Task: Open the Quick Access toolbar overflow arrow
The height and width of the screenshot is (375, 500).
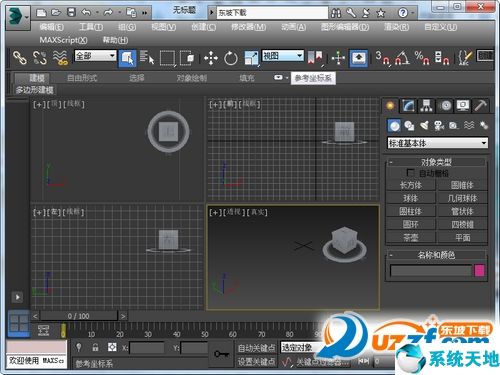Action: (x=145, y=13)
